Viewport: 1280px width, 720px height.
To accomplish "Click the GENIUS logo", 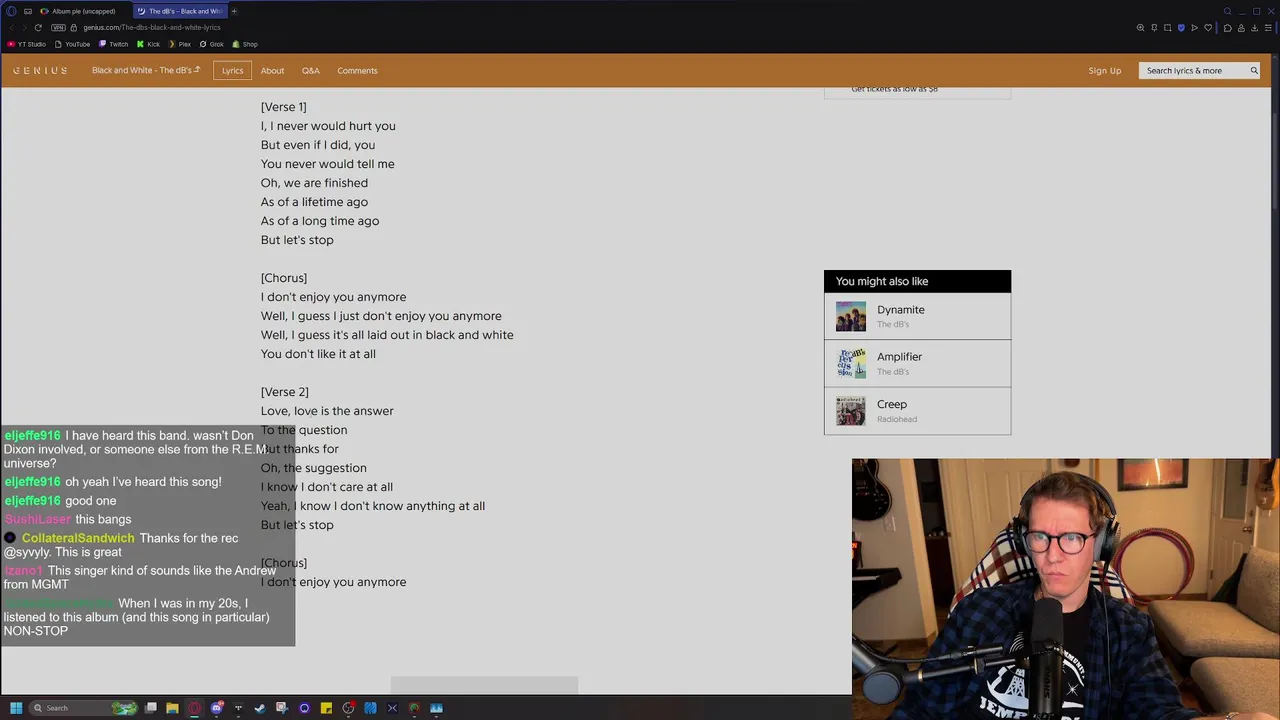I will click(40, 70).
